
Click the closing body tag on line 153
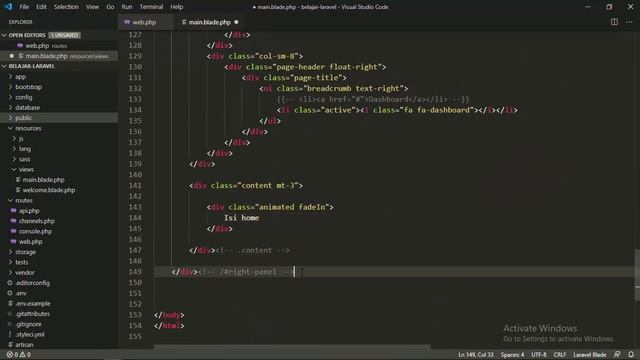[169, 315]
